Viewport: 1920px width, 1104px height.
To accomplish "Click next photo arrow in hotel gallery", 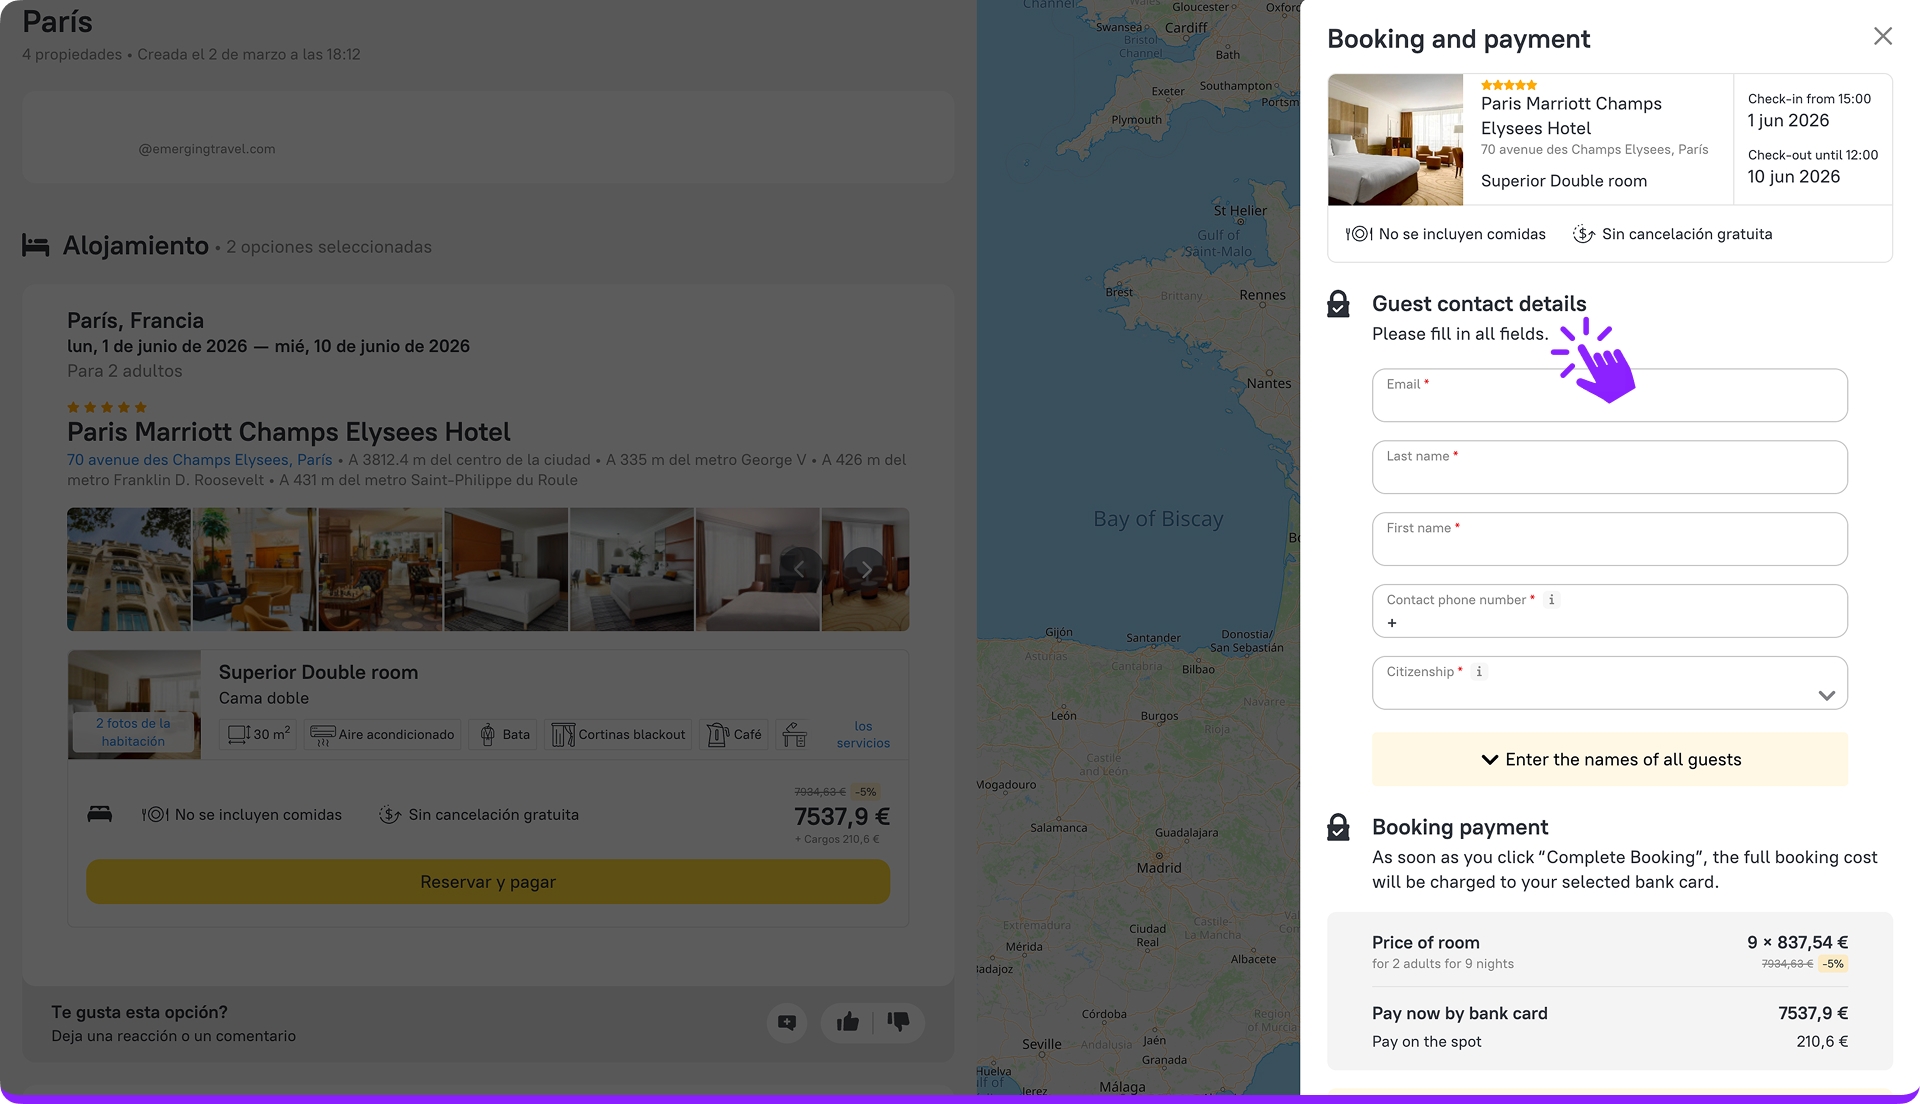I will [x=865, y=569].
